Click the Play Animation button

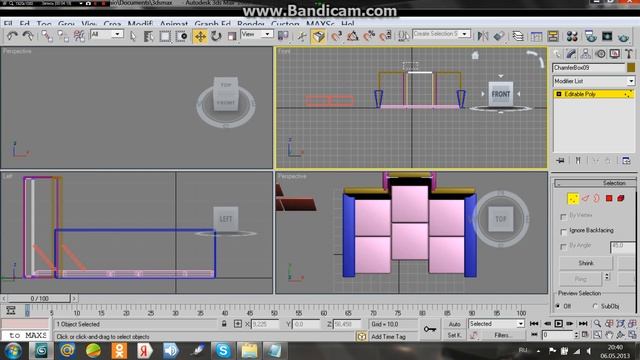coord(558,324)
